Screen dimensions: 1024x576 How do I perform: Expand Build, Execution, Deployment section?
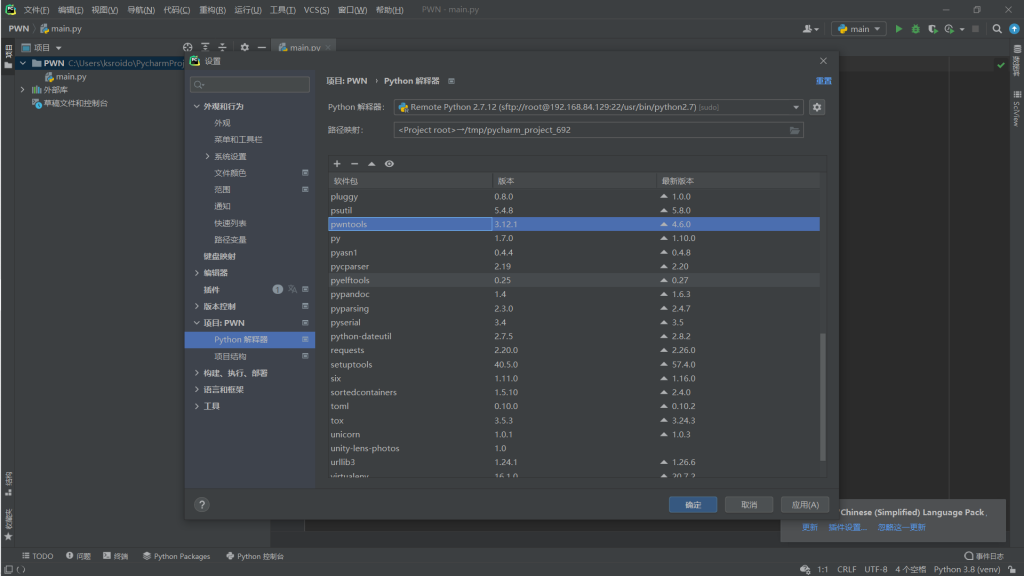[197, 373]
